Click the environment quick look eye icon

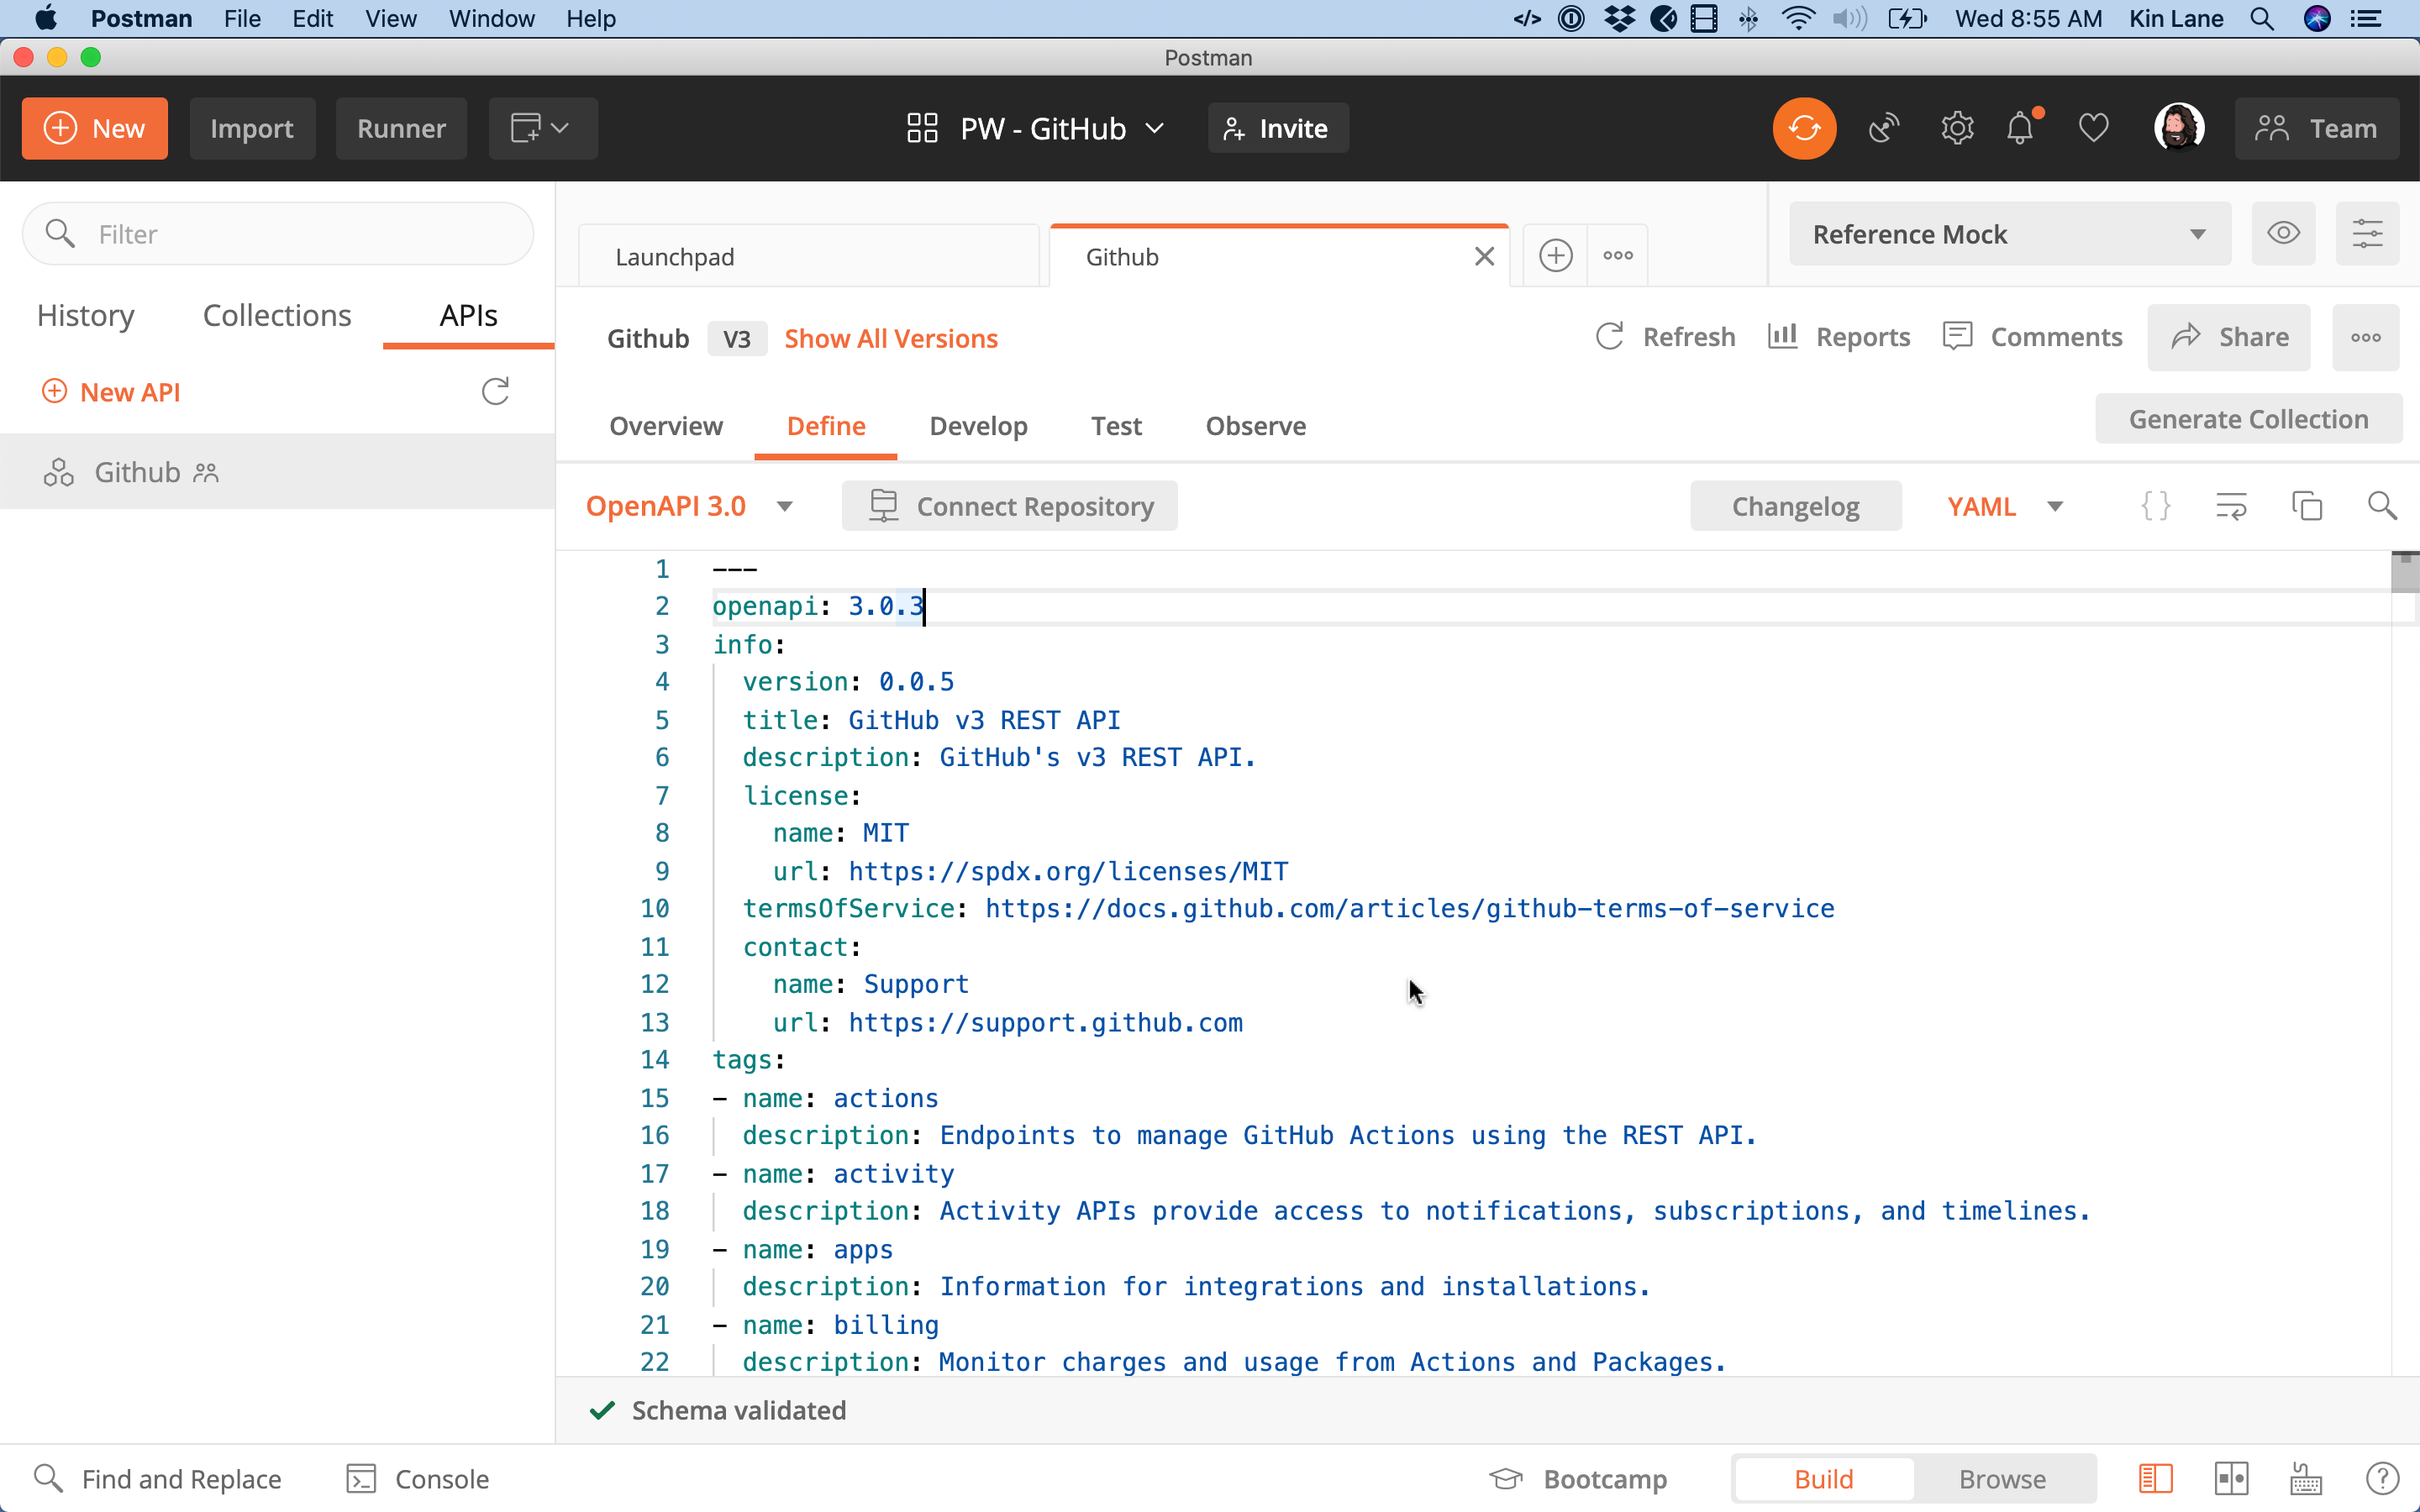pyautogui.click(x=2283, y=234)
